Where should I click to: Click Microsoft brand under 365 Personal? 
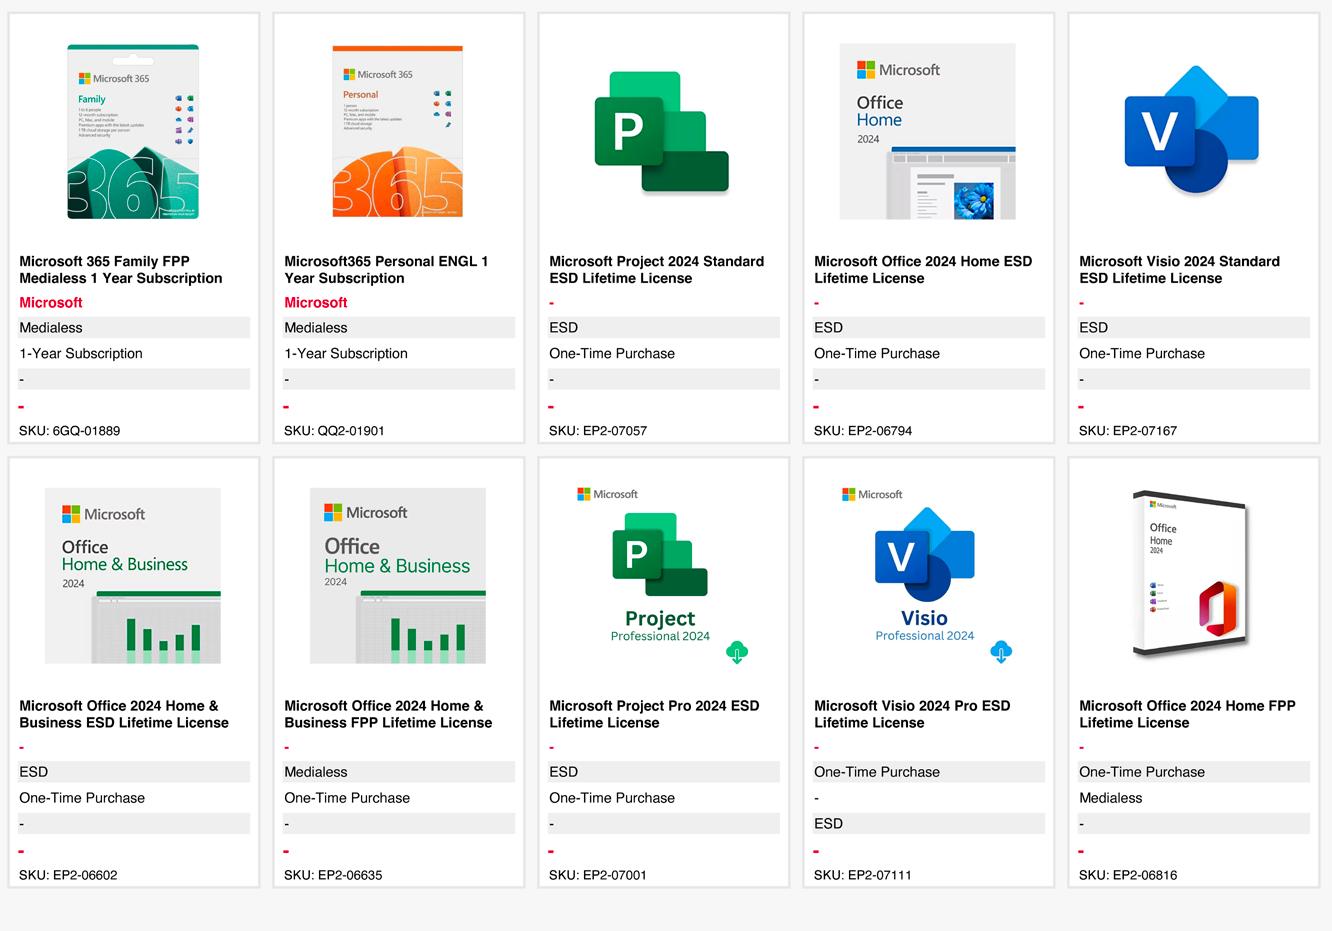click(x=316, y=302)
